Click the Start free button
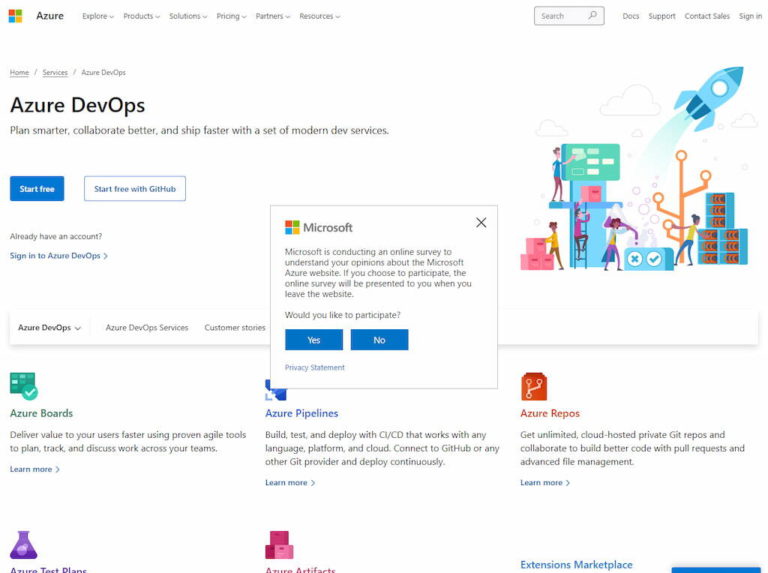This screenshot has height=573, width=768. [37, 189]
